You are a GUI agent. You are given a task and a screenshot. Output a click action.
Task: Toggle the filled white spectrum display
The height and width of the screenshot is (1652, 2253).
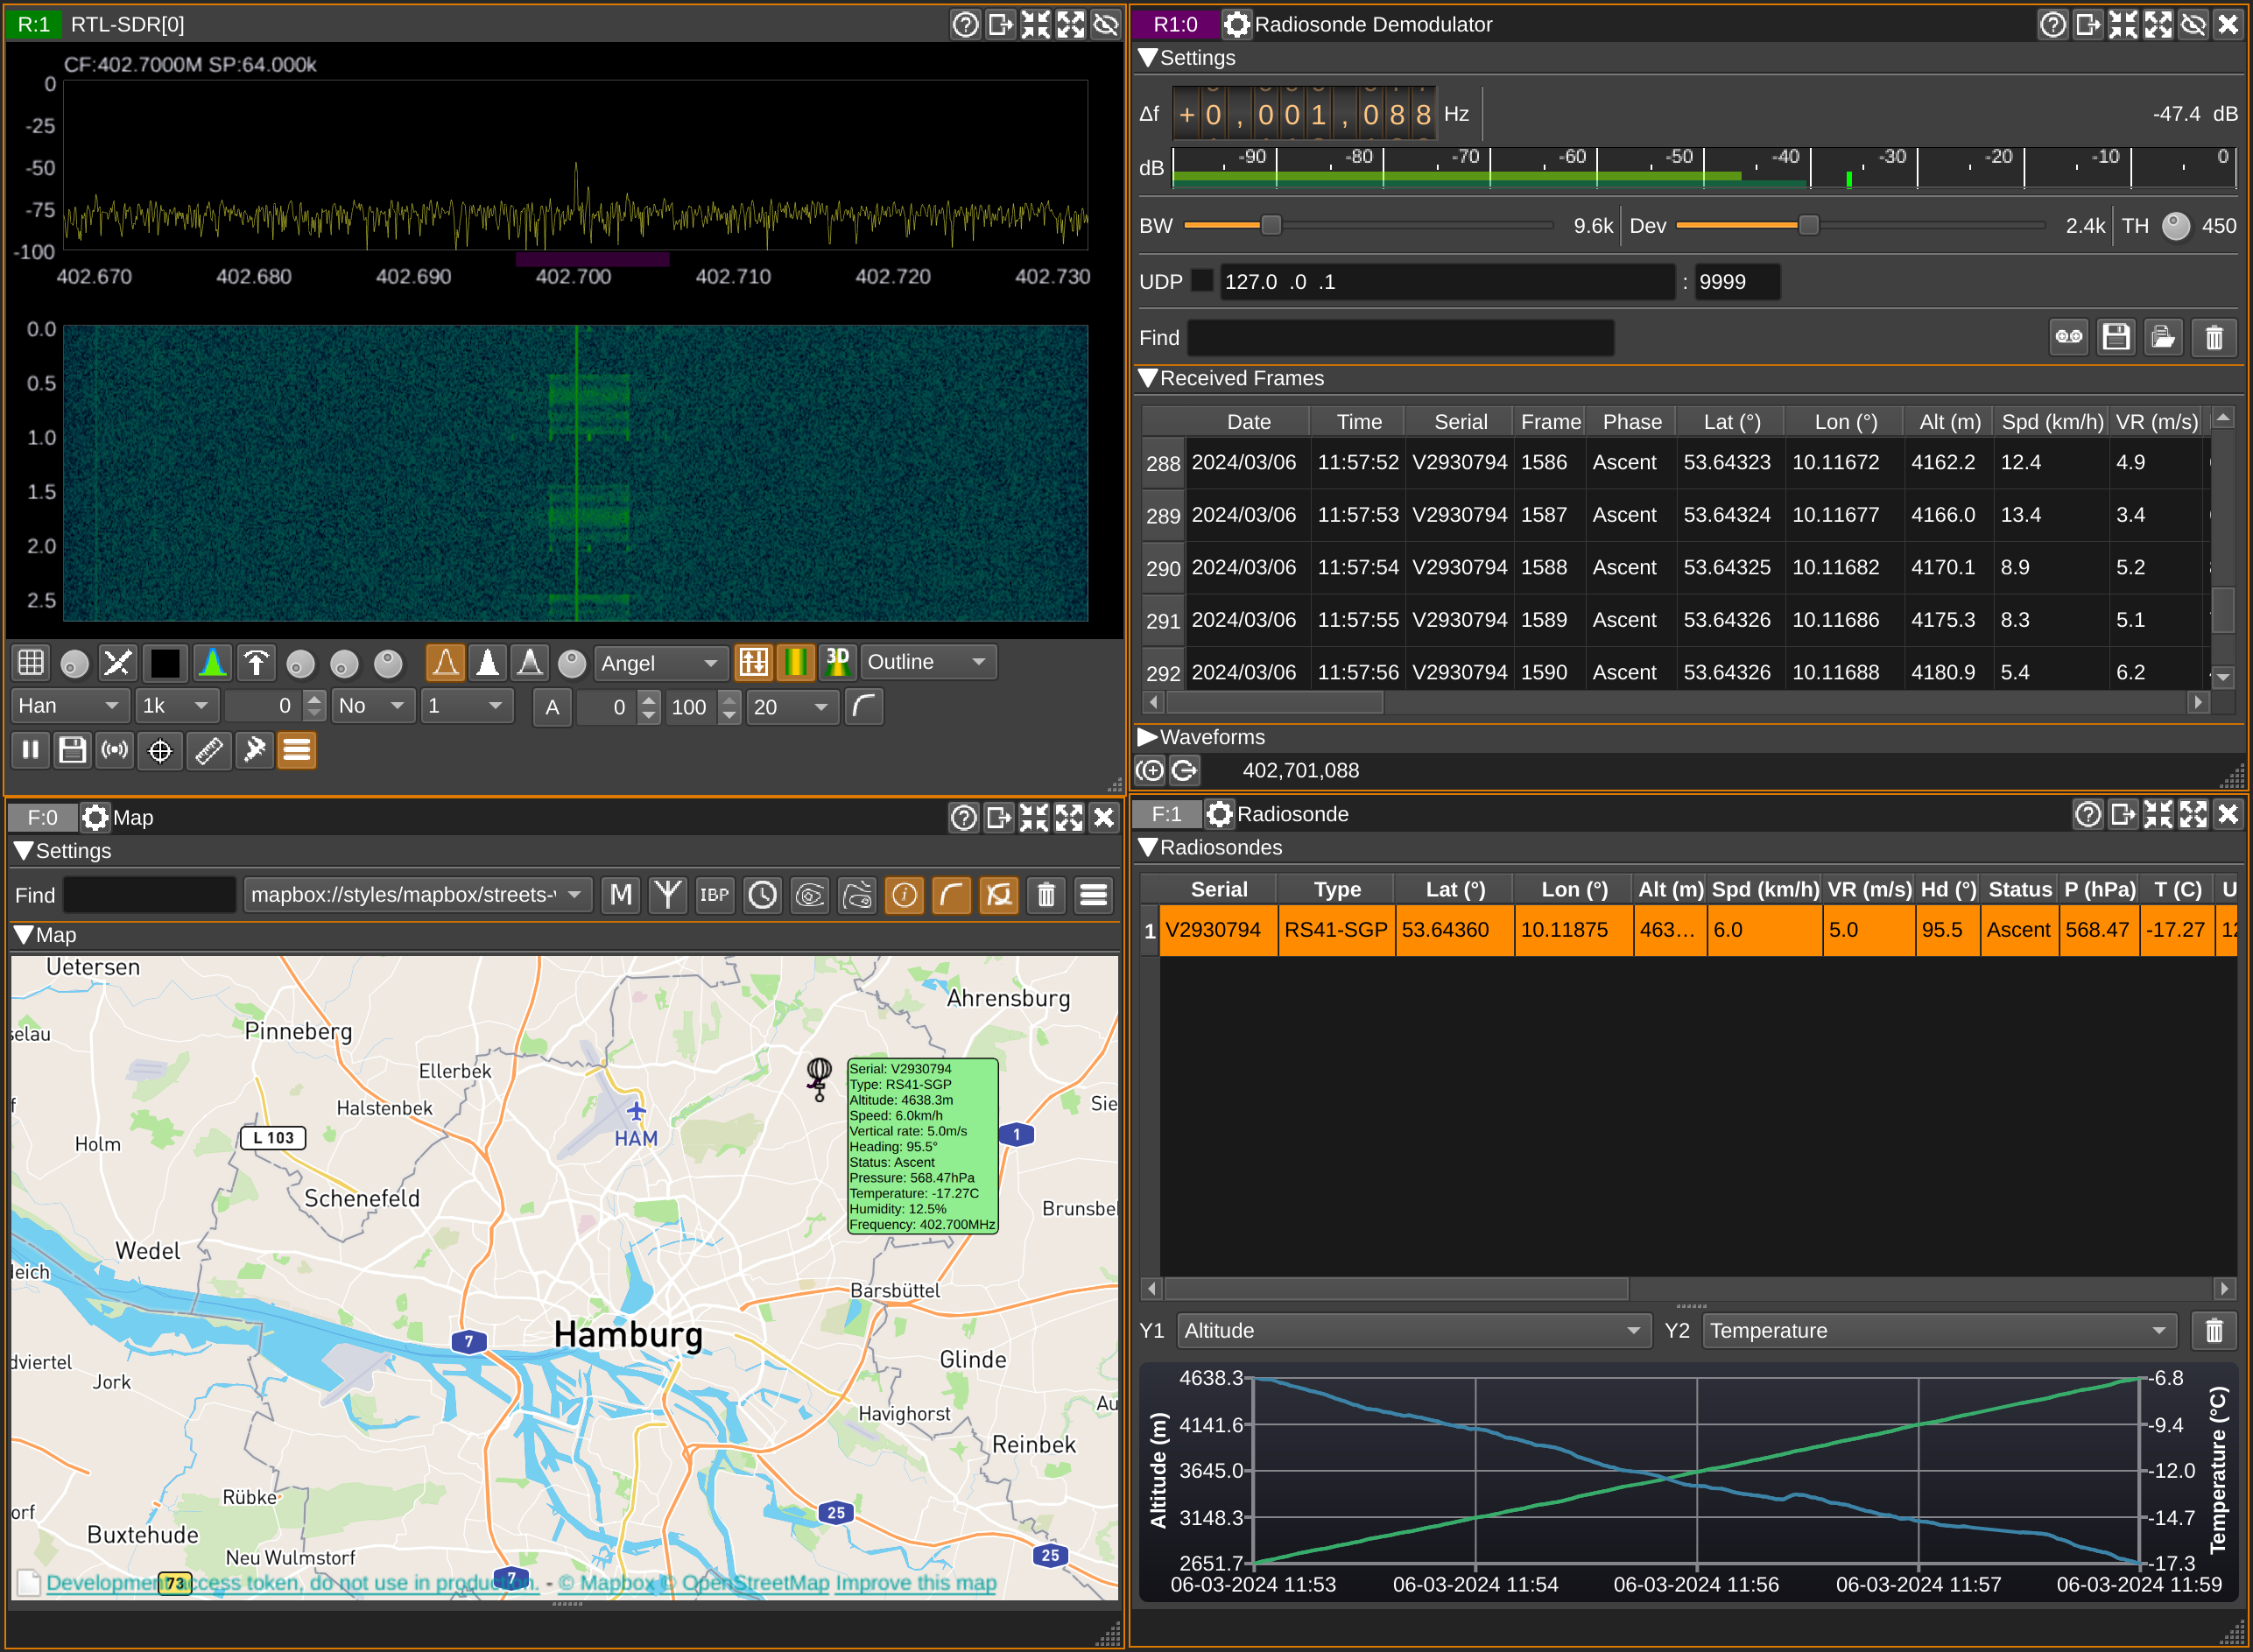(488, 663)
